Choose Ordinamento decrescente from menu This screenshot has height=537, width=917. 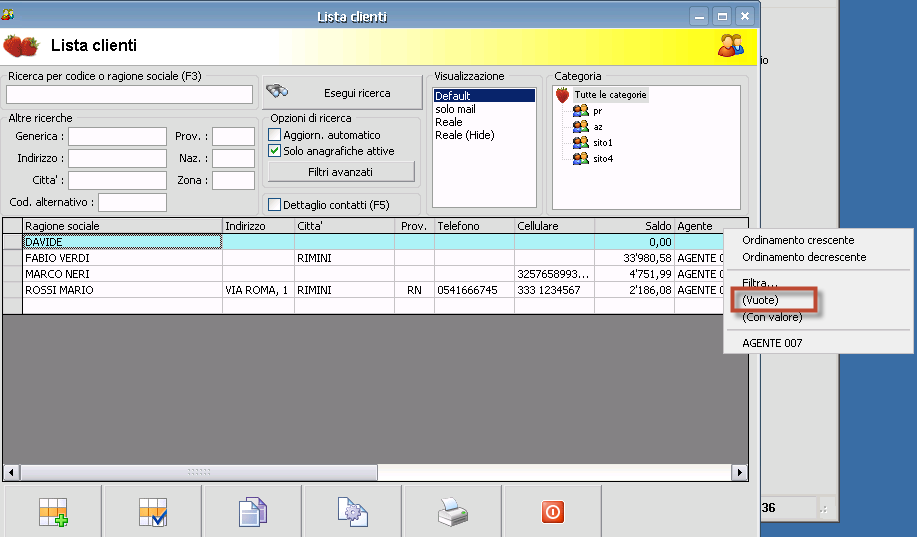click(804, 257)
